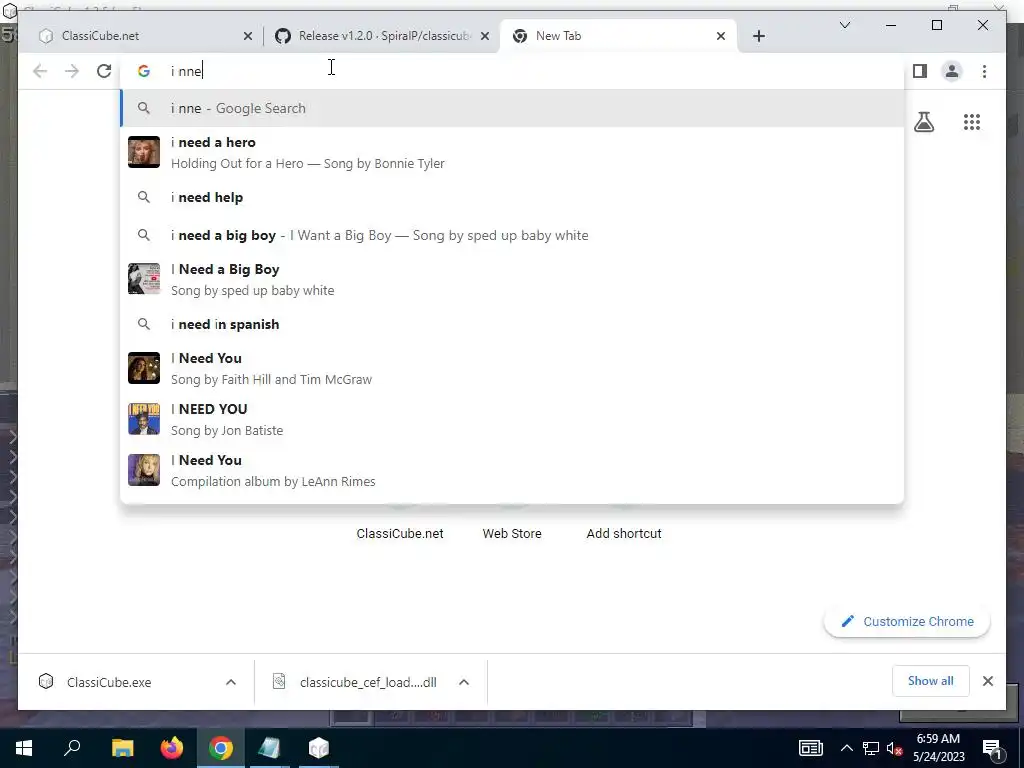Open the ClassiCube cube taskbar icon
The image size is (1024, 768).
point(319,748)
